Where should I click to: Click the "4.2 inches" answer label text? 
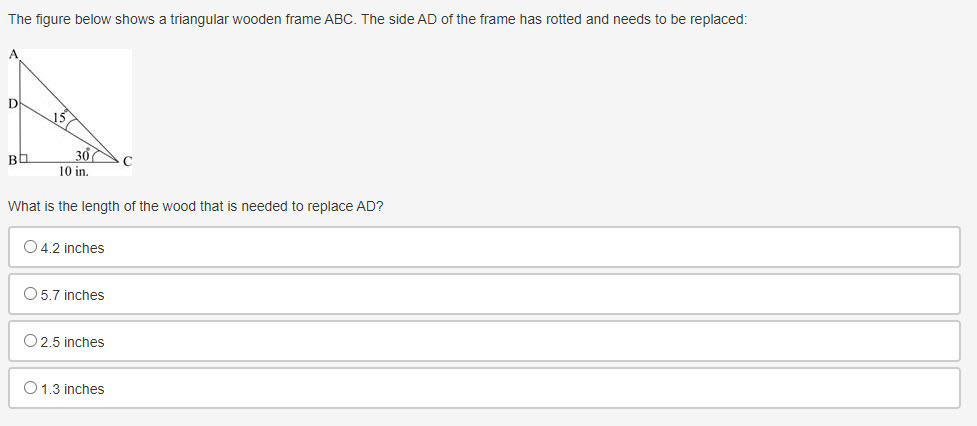coord(72,248)
